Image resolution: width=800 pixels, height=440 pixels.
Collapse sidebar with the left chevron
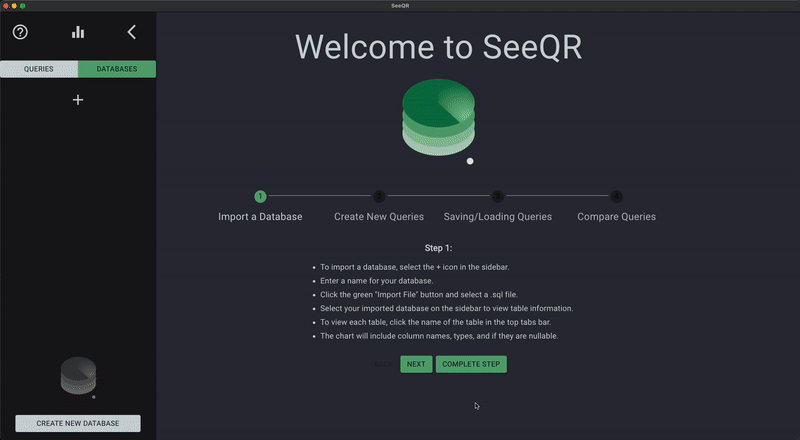tap(132, 32)
